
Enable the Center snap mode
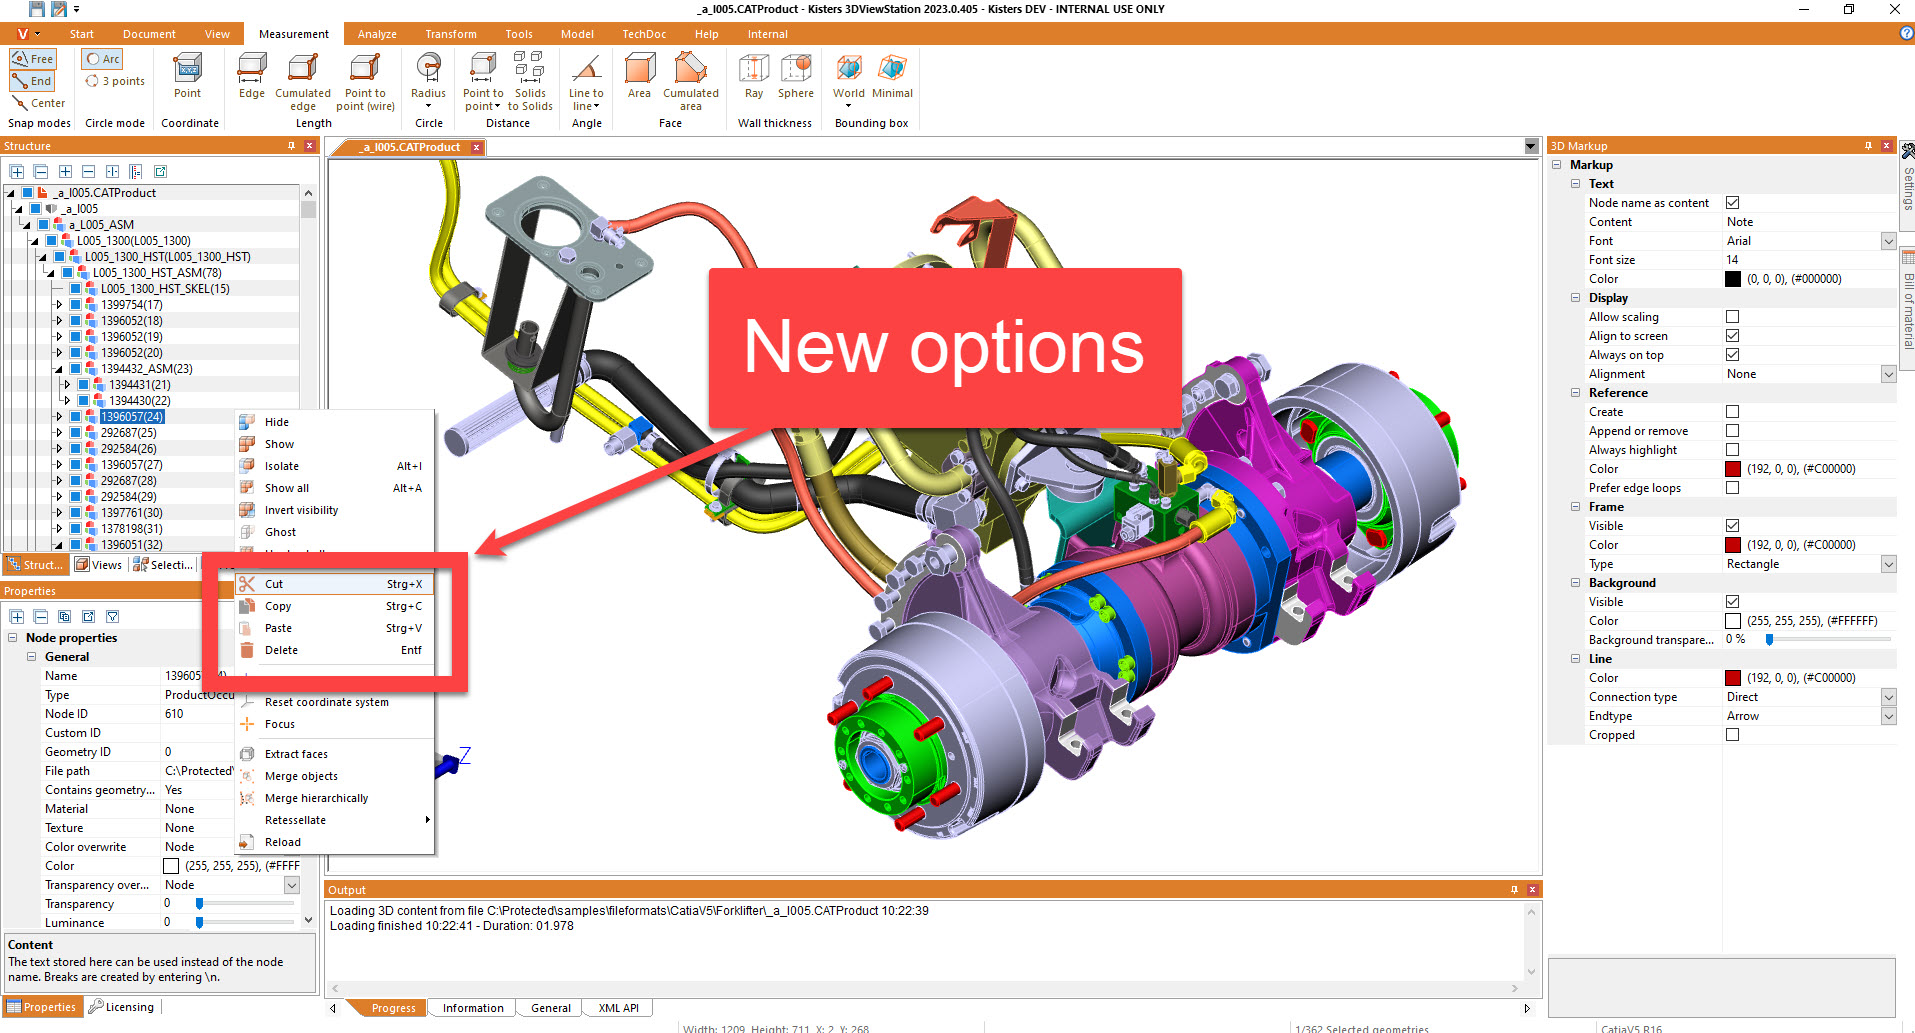click(38, 103)
